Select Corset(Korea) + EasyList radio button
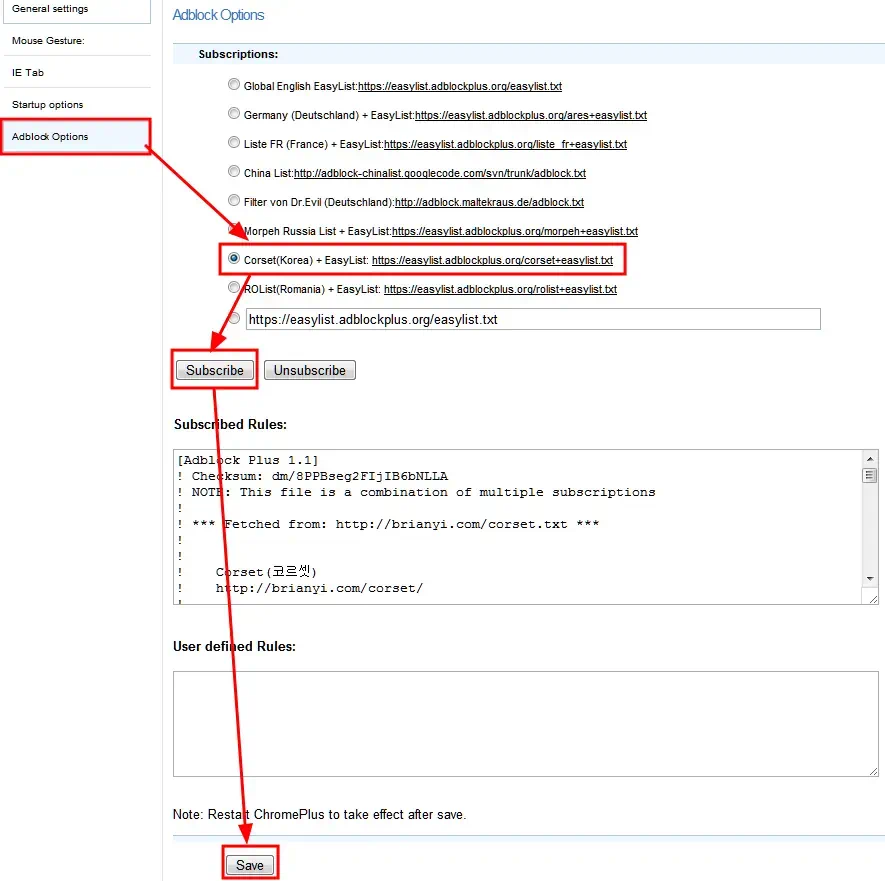Image resolution: width=885 pixels, height=881 pixels. coord(234,259)
